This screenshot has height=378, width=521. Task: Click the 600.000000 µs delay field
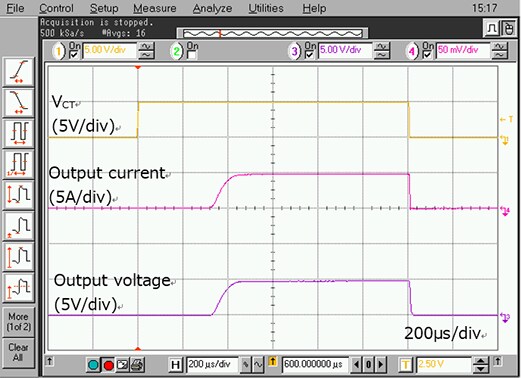coord(315,365)
